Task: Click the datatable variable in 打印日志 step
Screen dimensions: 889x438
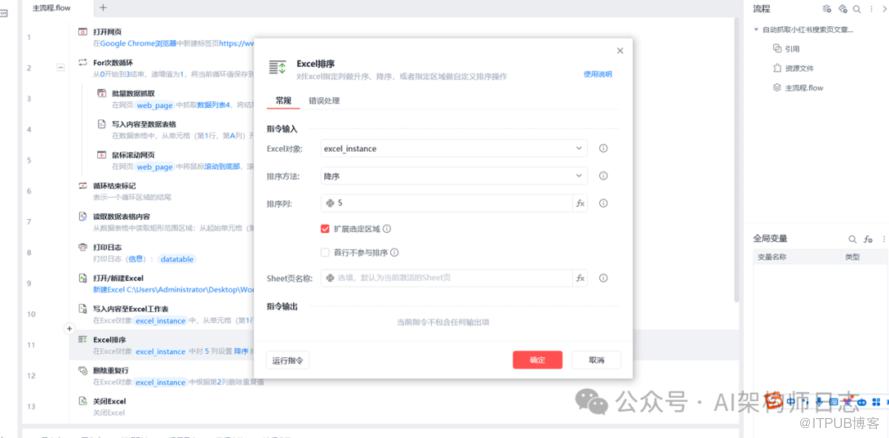Action: click(x=177, y=259)
